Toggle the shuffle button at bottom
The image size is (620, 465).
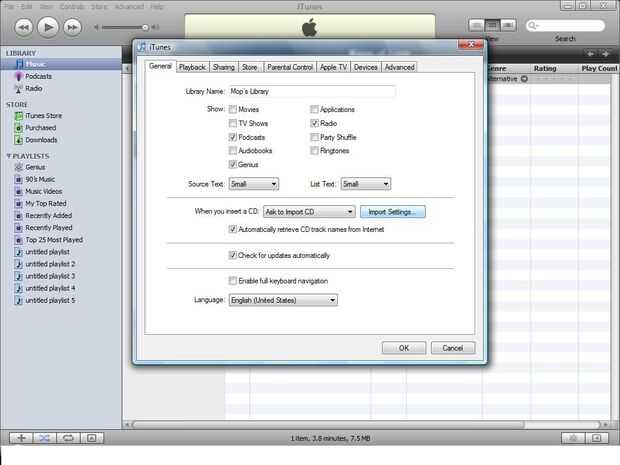tap(44, 438)
